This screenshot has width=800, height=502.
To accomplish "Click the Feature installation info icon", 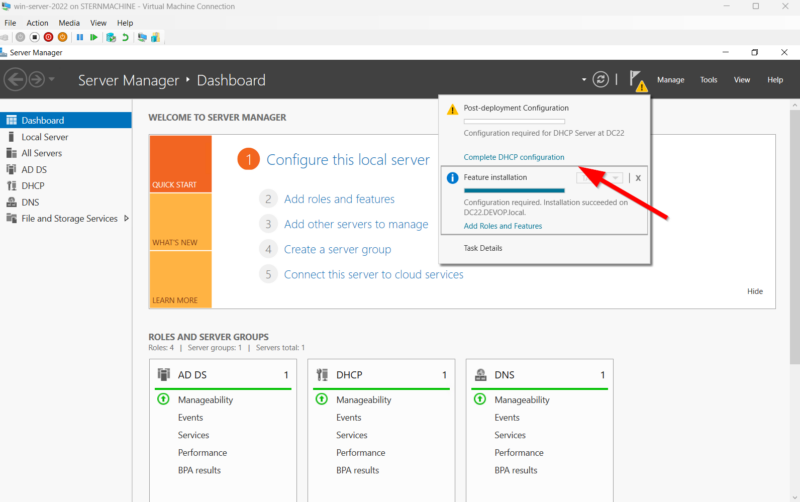I will click(452, 178).
